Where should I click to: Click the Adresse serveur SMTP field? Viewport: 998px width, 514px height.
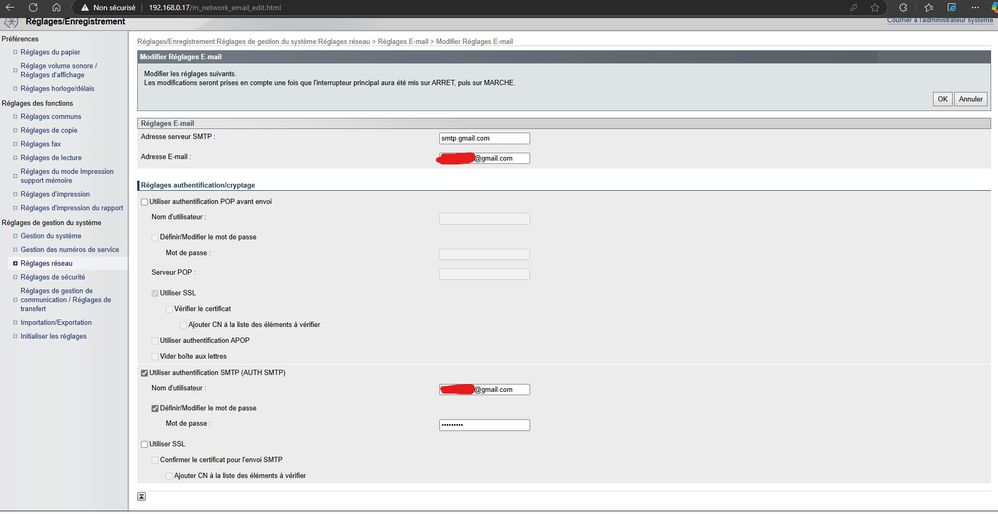(484, 138)
